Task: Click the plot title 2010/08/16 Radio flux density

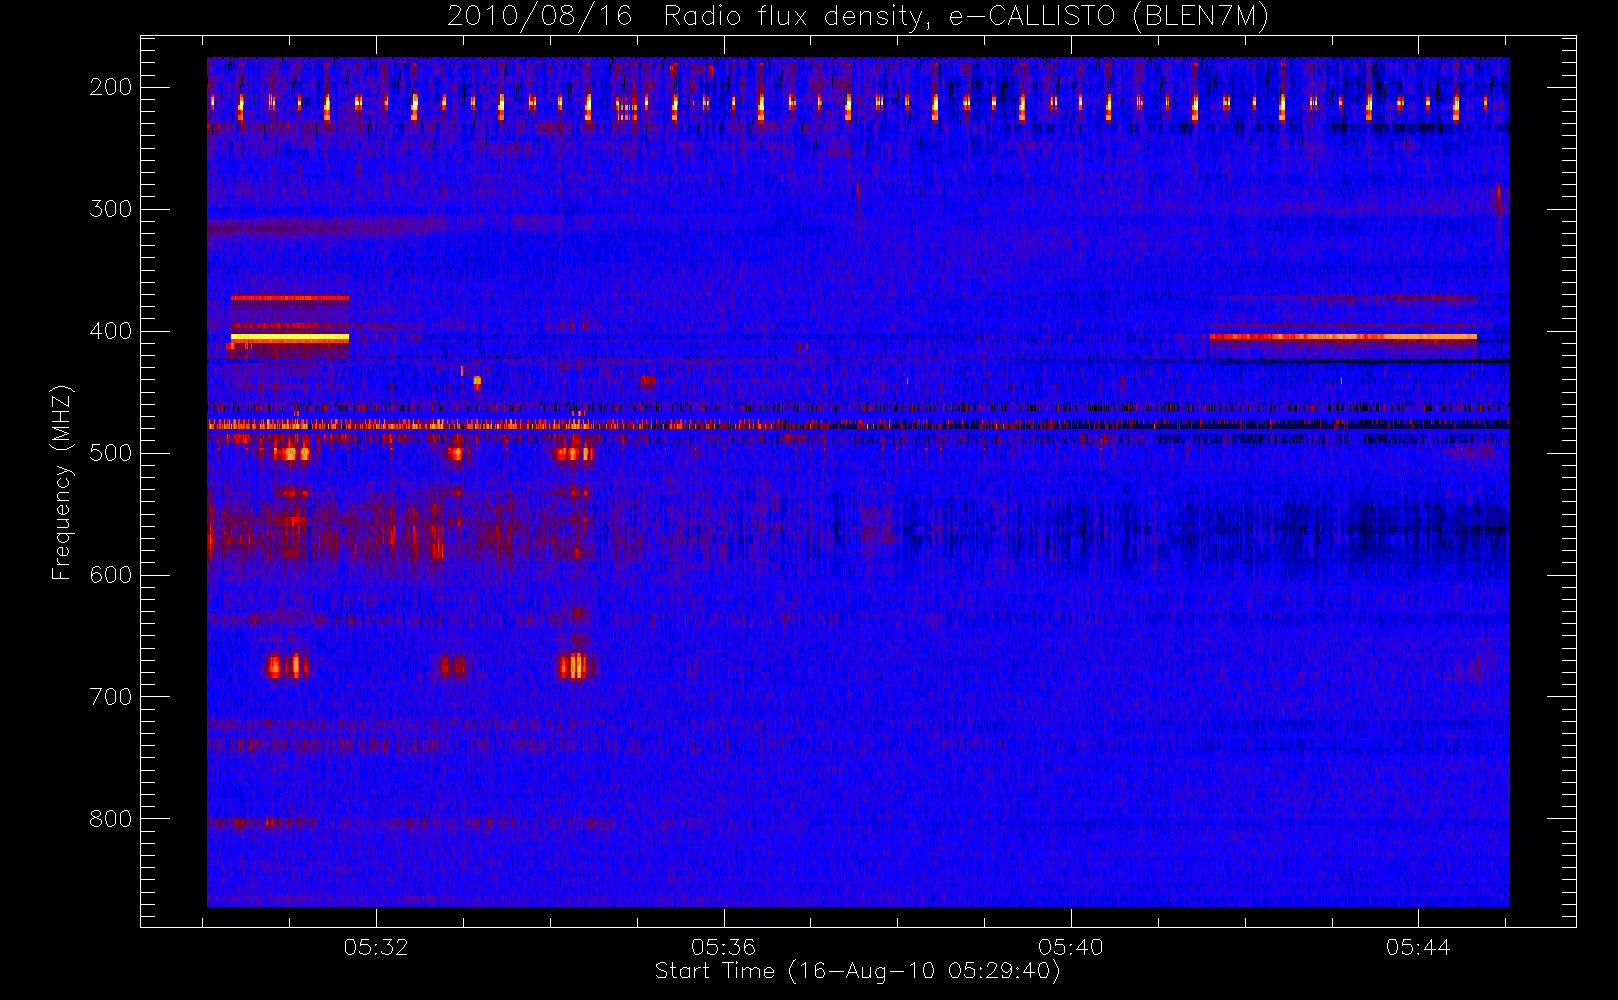Action: pyautogui.click(x=858, y=16)
